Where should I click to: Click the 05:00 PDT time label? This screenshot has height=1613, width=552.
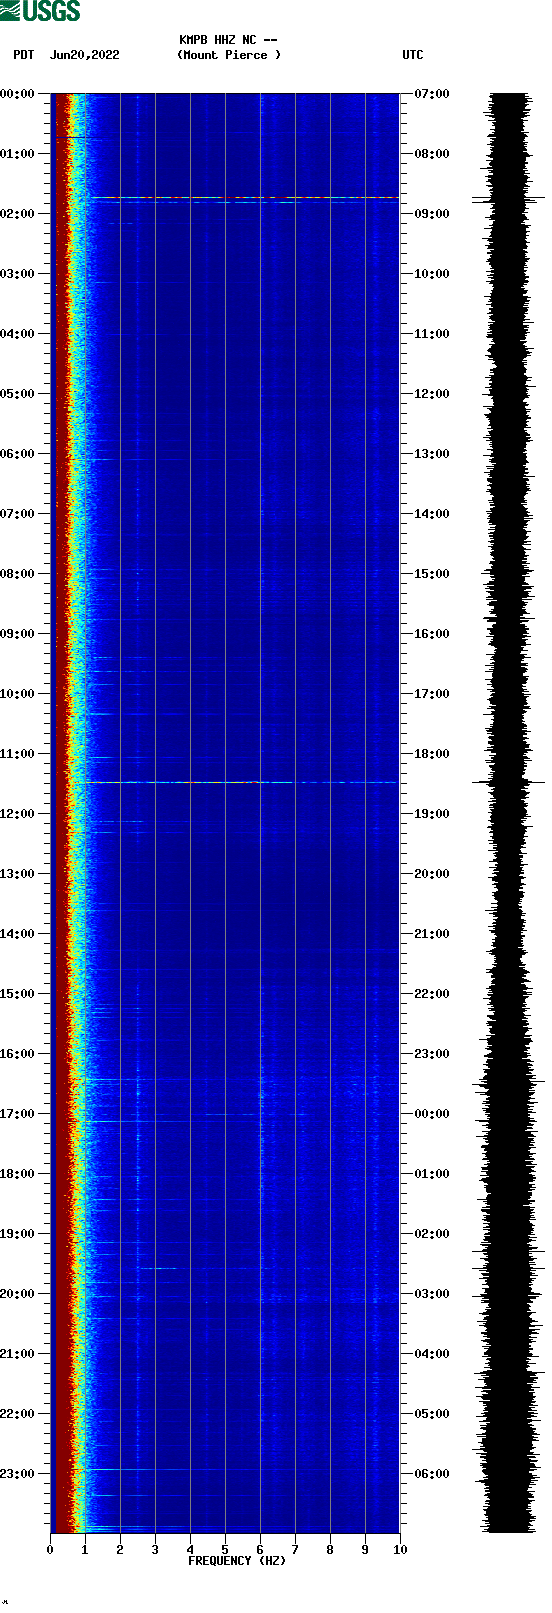(x=18, y=394)
